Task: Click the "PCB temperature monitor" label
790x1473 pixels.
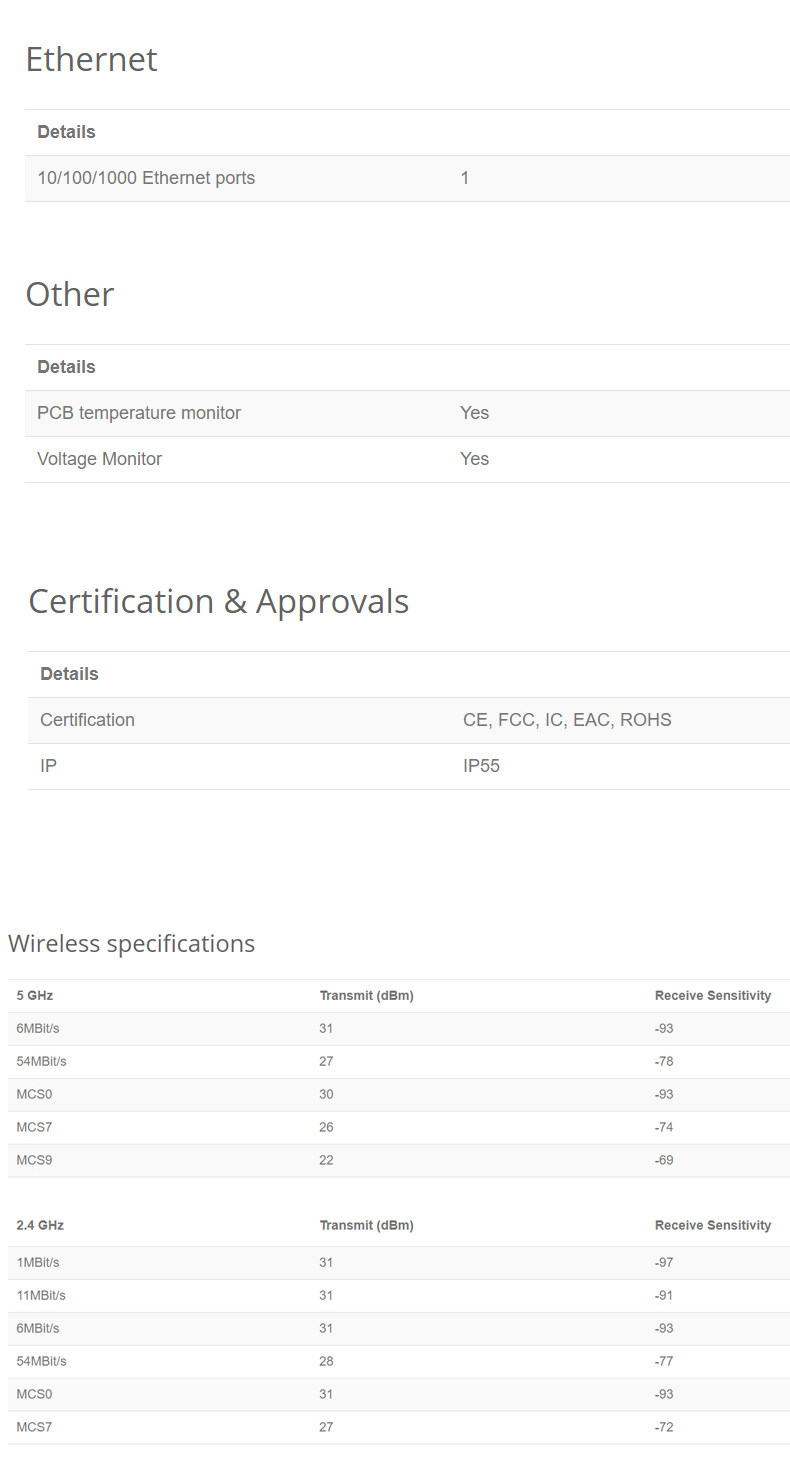Action: pyautogui.click(x=139, y=413)
